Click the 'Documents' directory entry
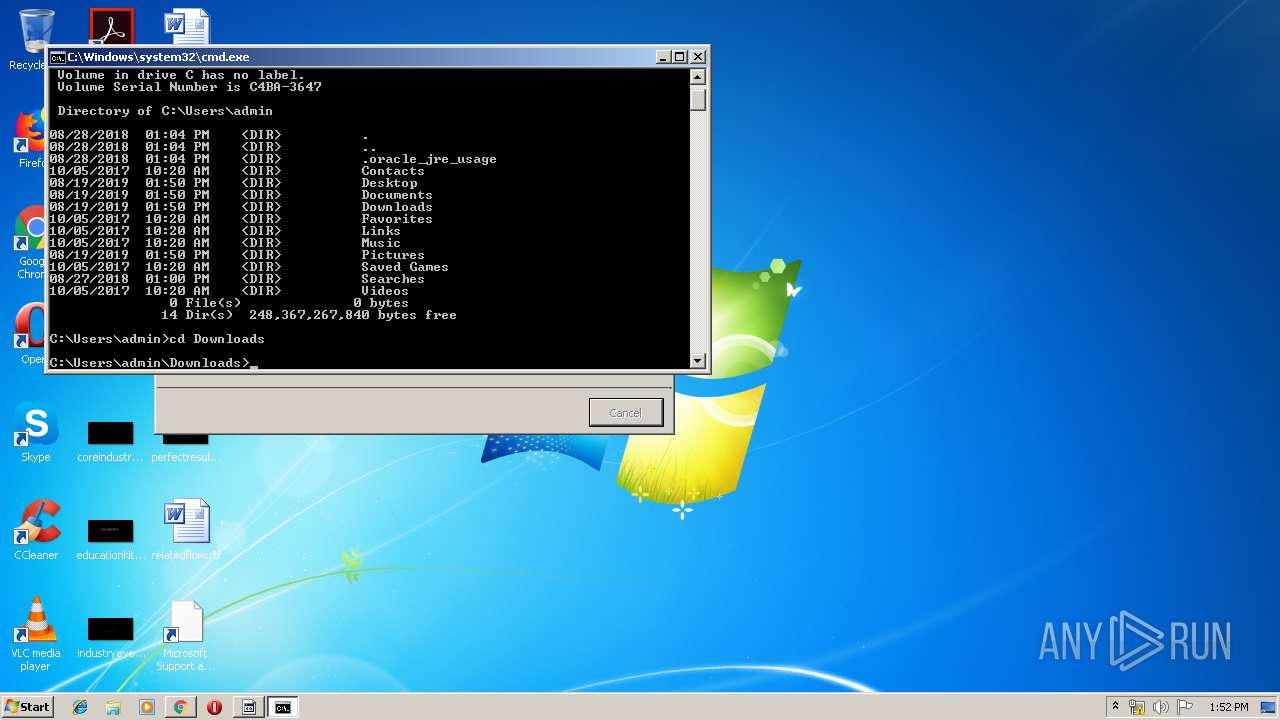Screen dimensions: 1280x720 pyautogui.click(x=397, y=195)
